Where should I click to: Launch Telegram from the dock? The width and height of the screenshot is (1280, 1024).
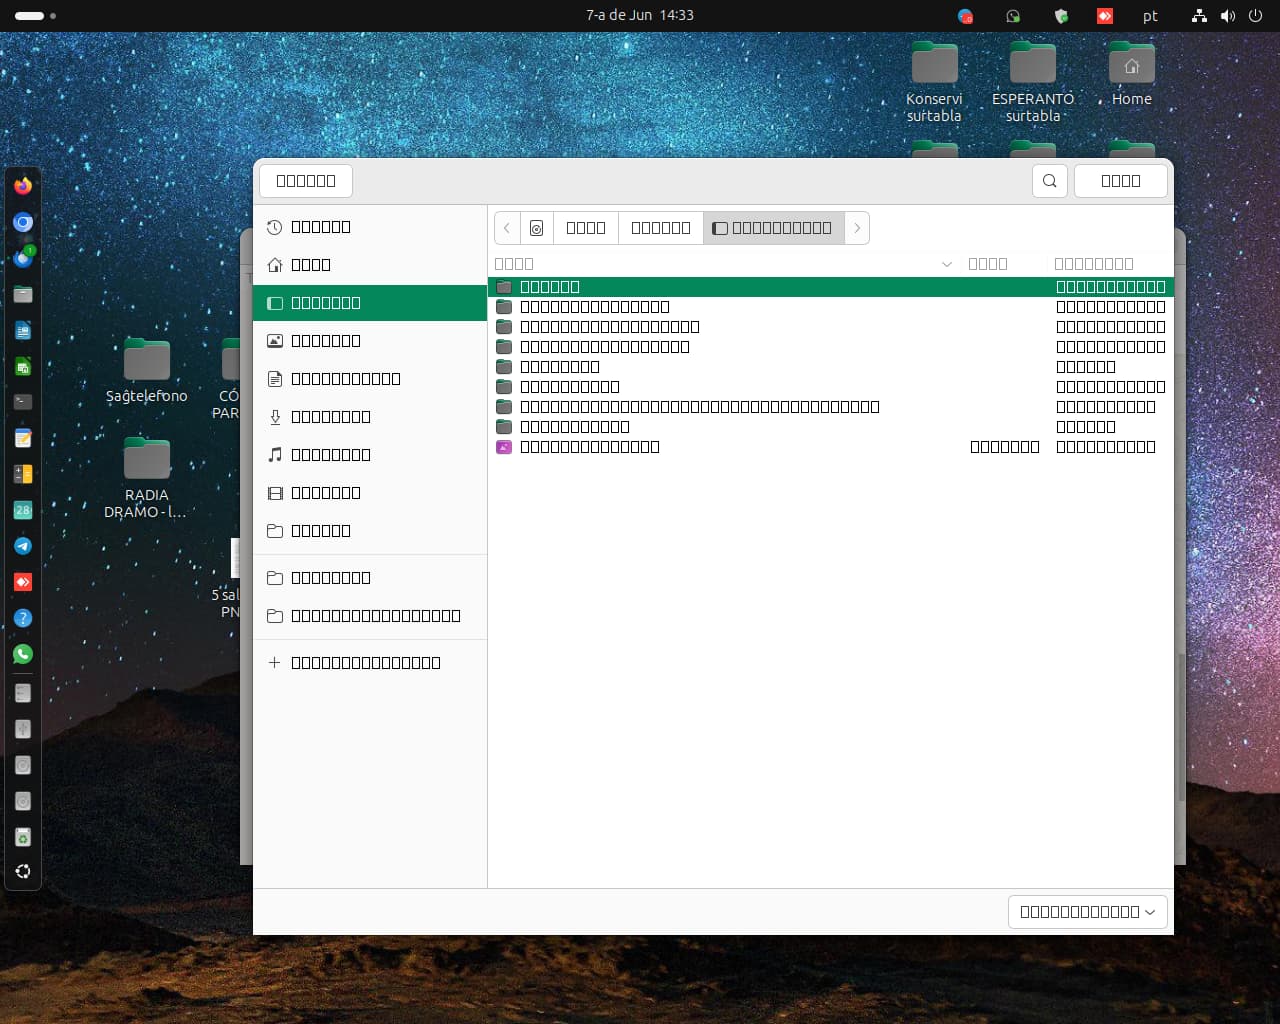pos(23,546)
